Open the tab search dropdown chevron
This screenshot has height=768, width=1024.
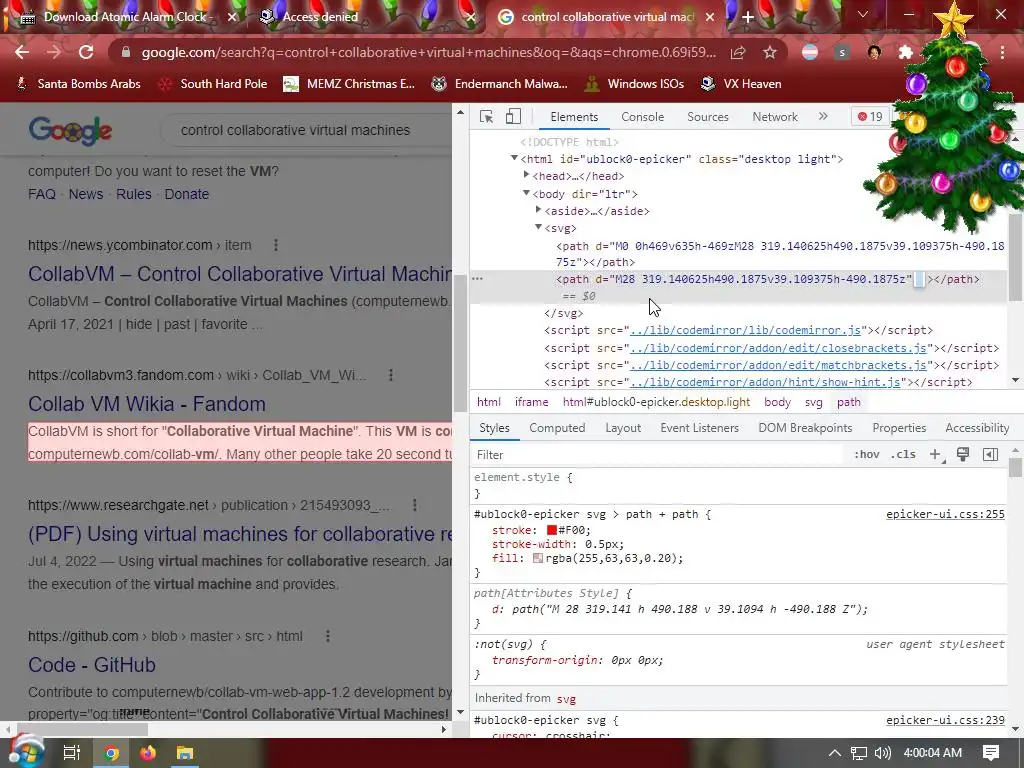863,14
